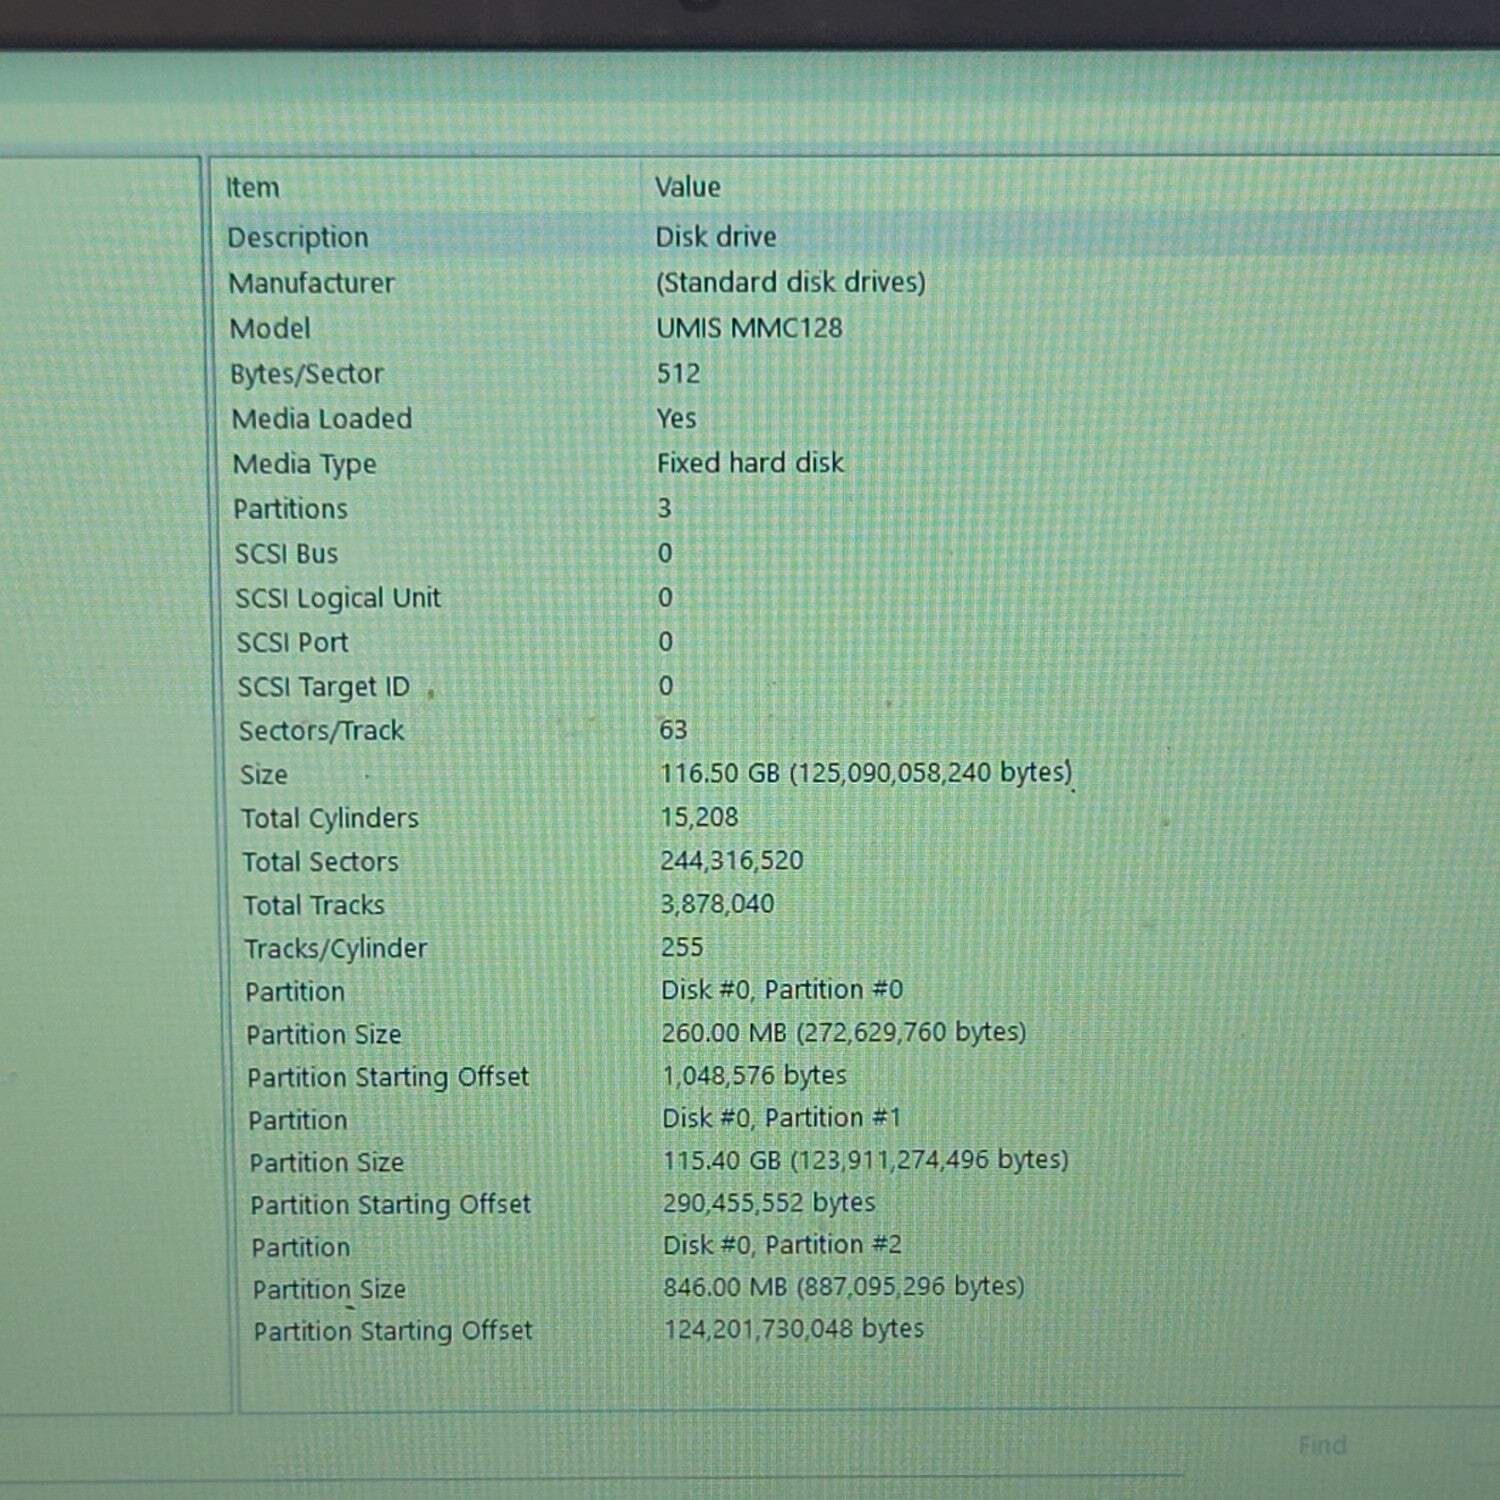Screen dimensions: 1500x1500
Task: Click the 0 value beside SCSI Port
Action: click(x=665, y=641)
